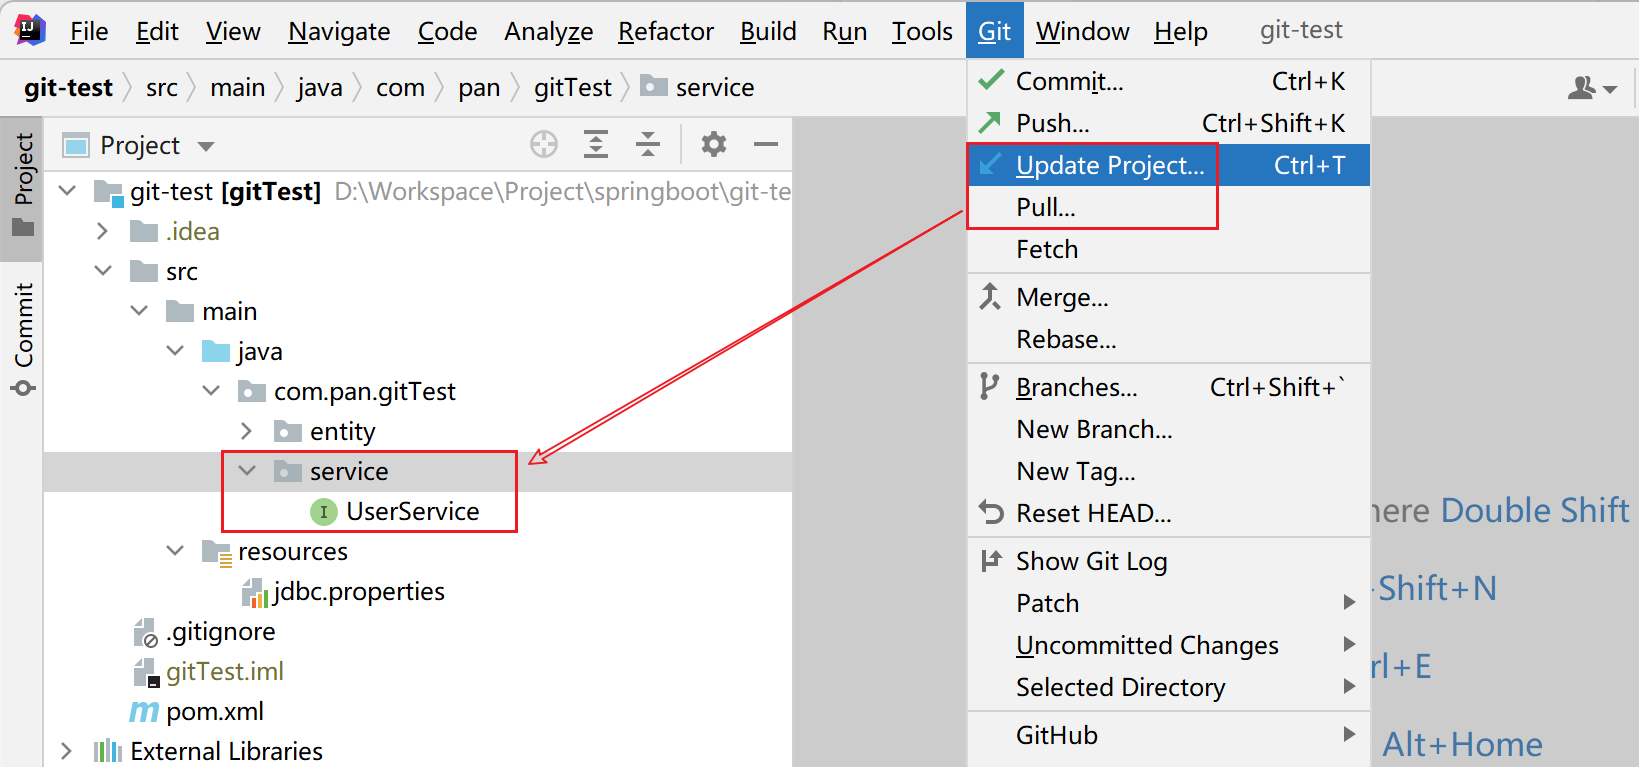The image size is (1639, 767).
Task: Open the Commit tool window tab
Action: (x=23, y=338)
